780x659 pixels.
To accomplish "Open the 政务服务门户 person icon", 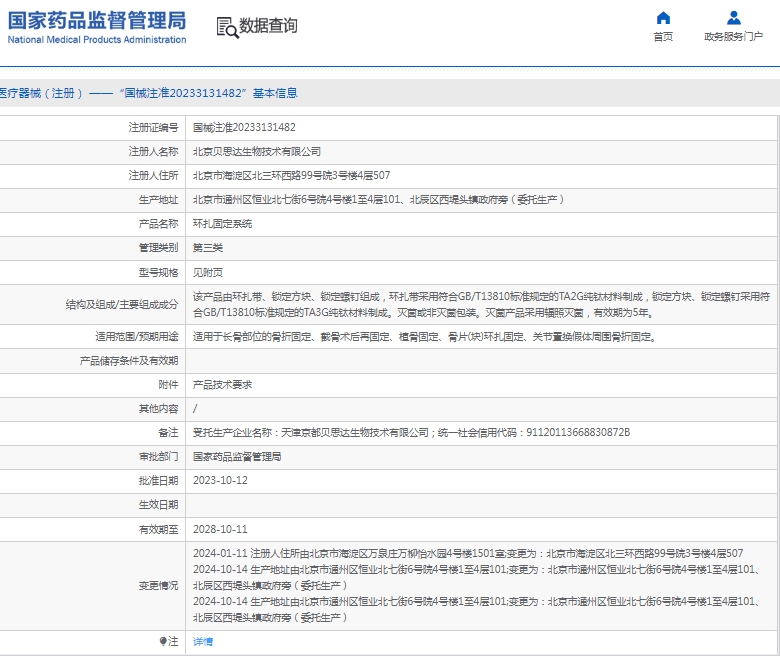I will (733, 18).
